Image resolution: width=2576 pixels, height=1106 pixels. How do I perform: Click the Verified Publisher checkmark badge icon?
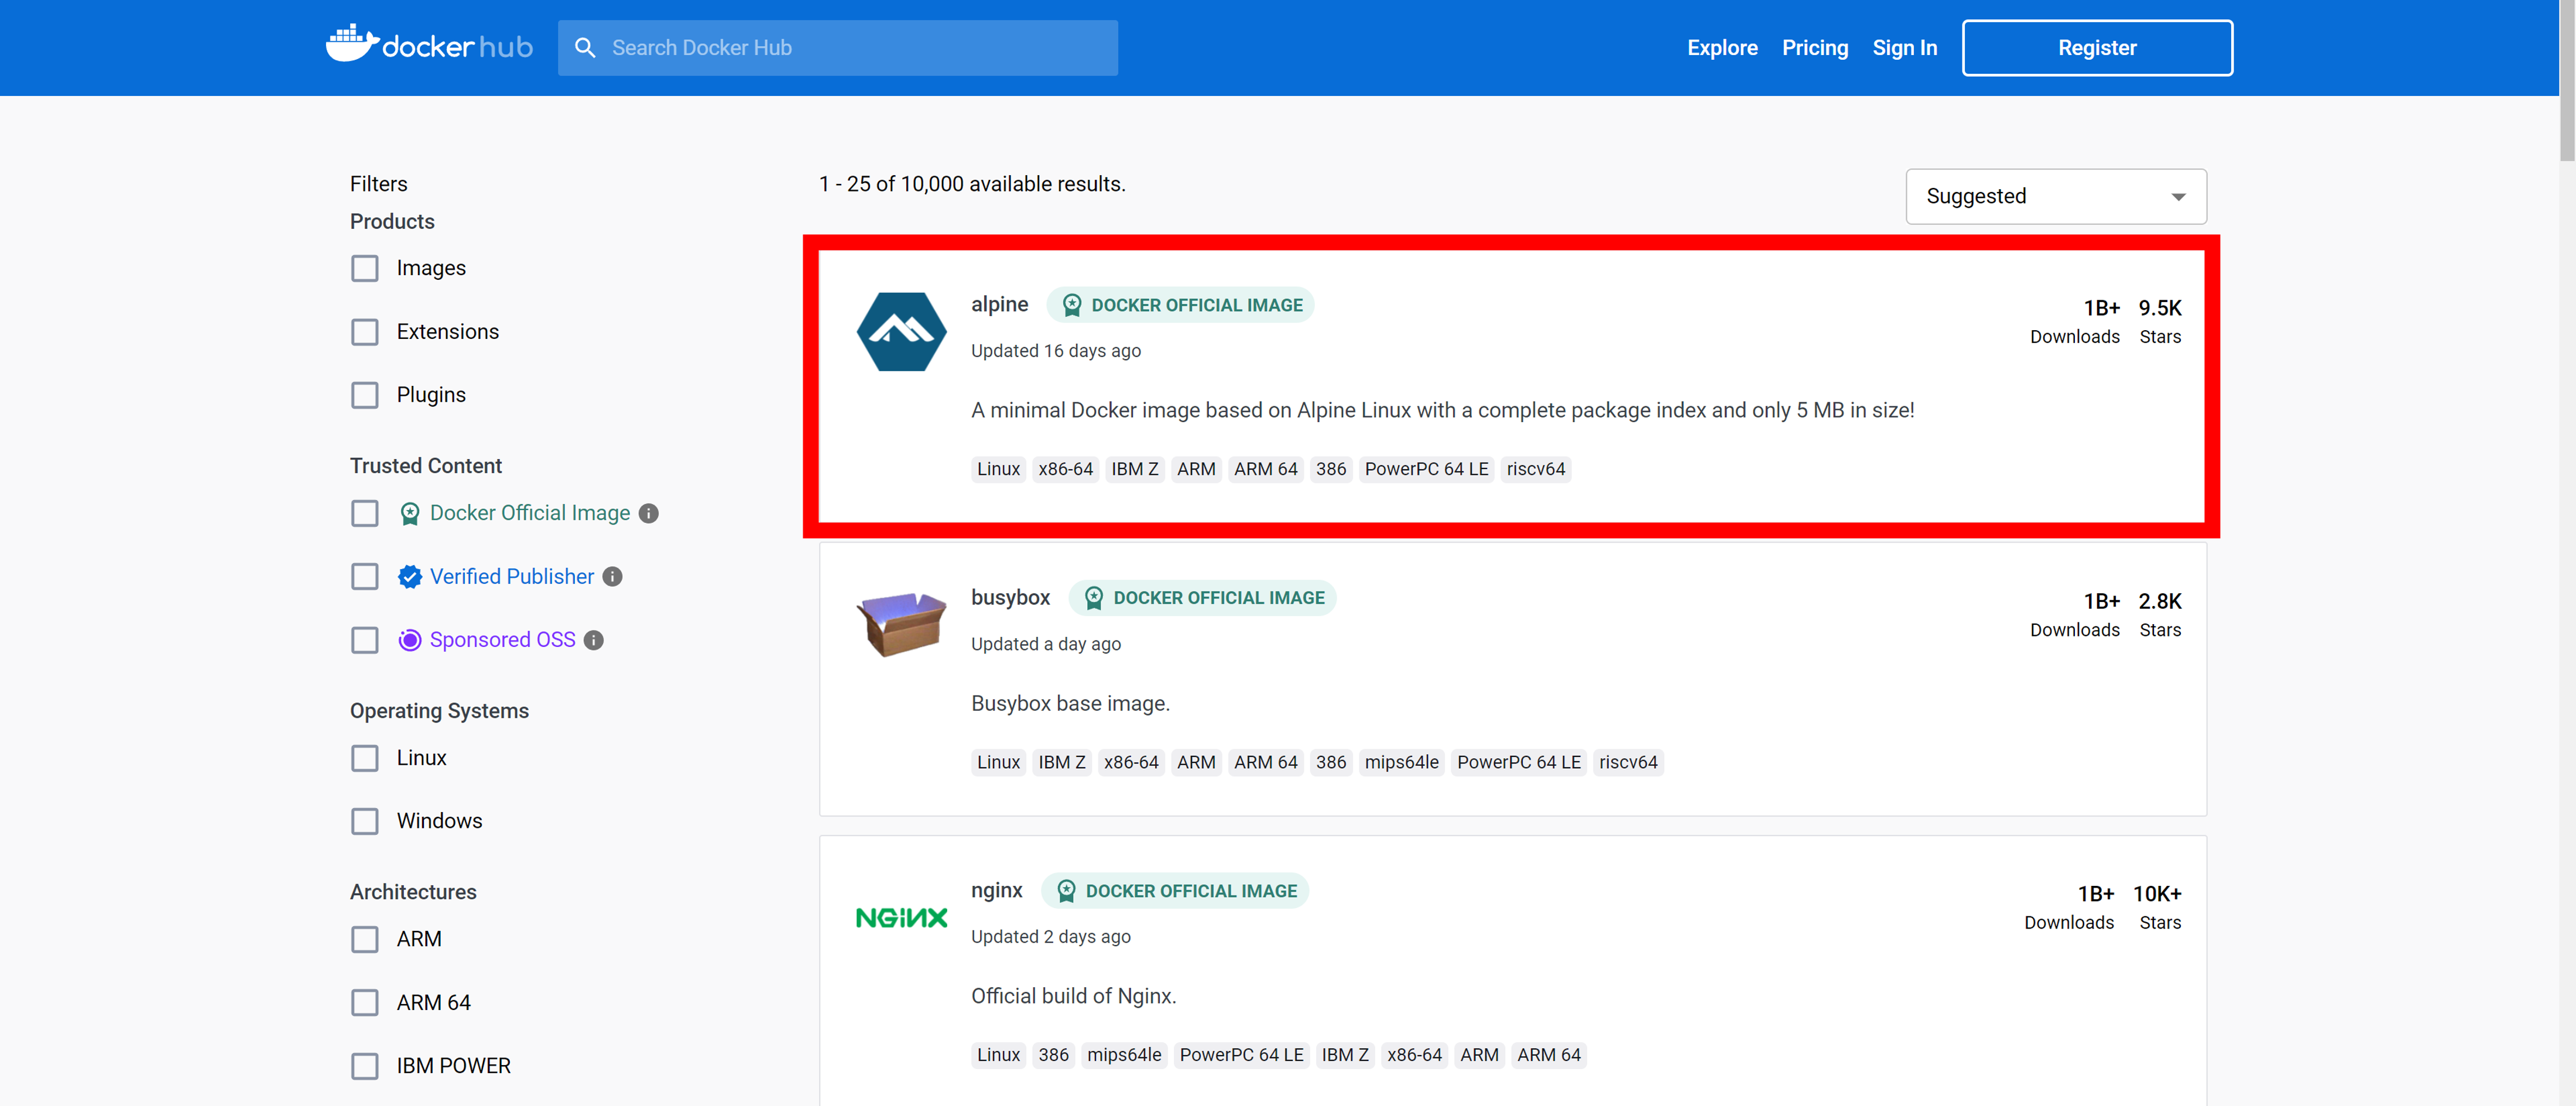410,577
